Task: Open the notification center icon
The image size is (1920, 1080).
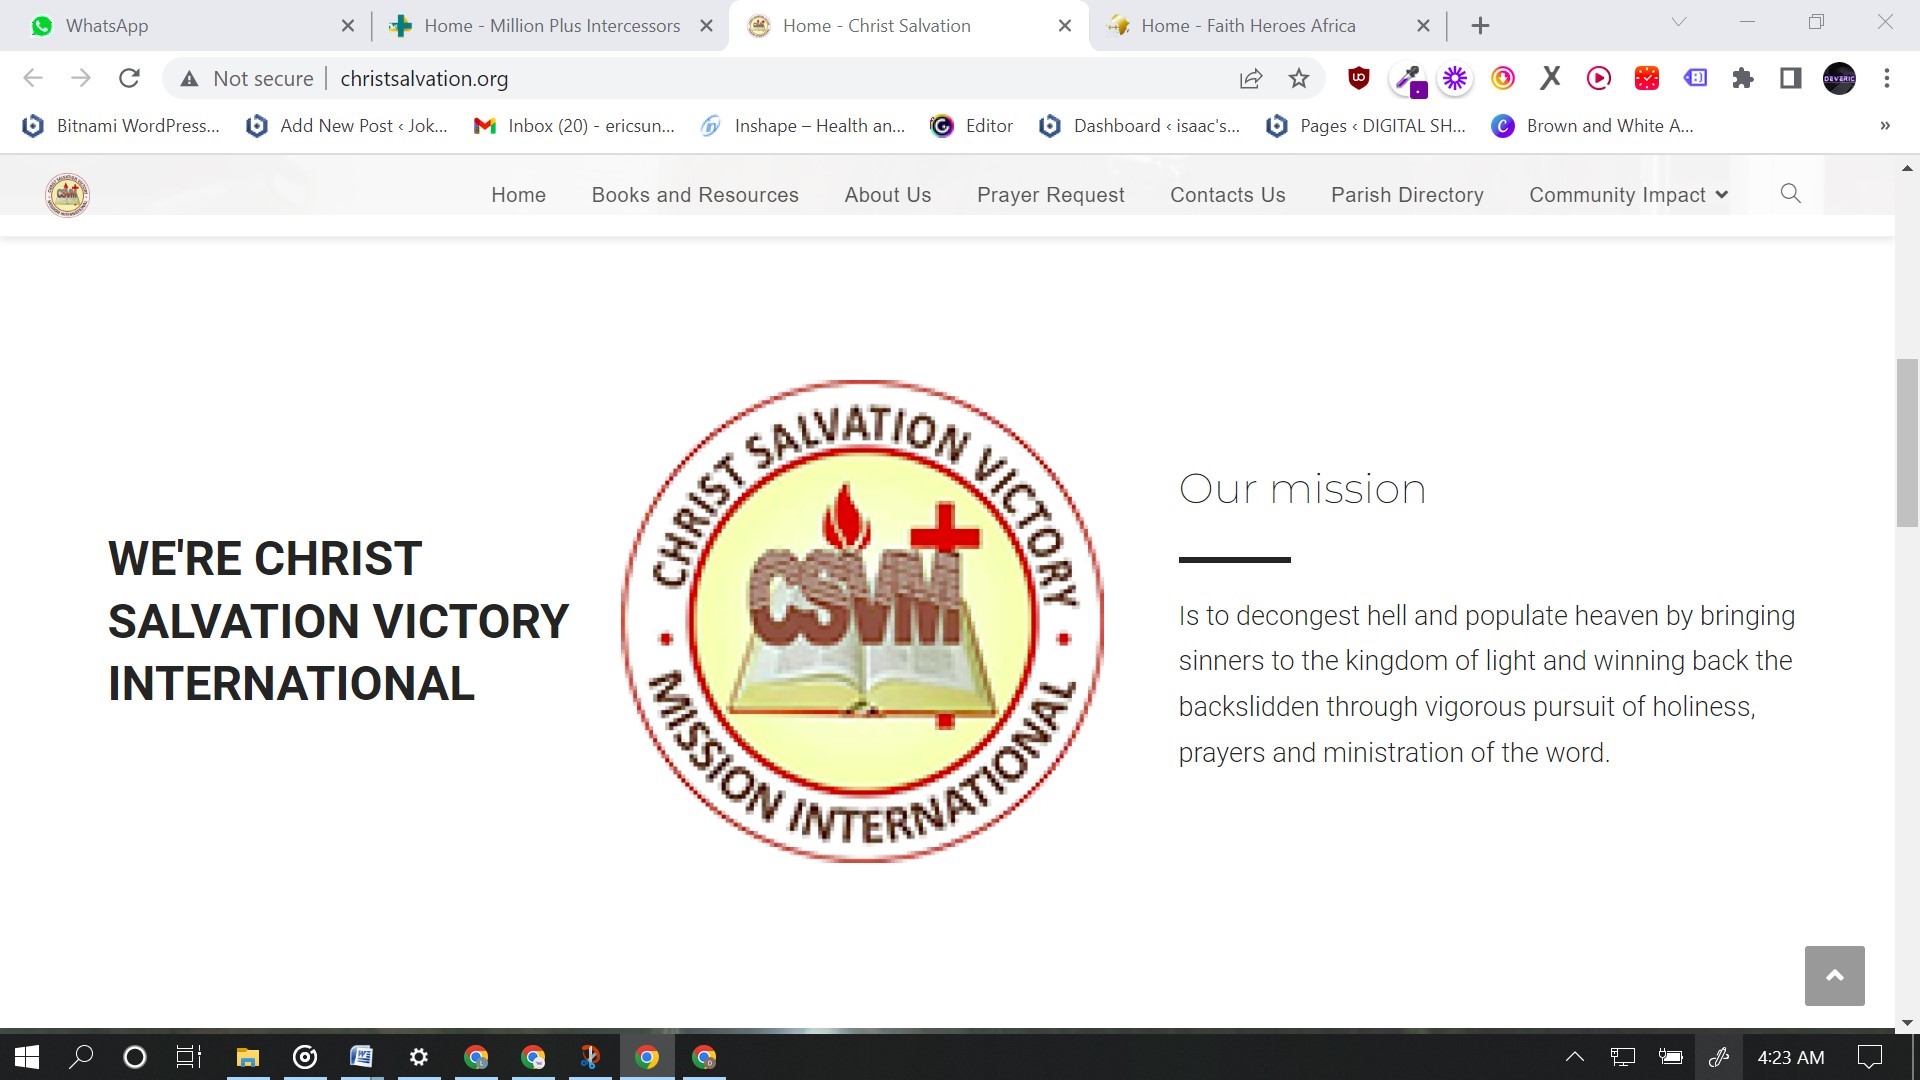Action: click(x=1869, y=1057)
